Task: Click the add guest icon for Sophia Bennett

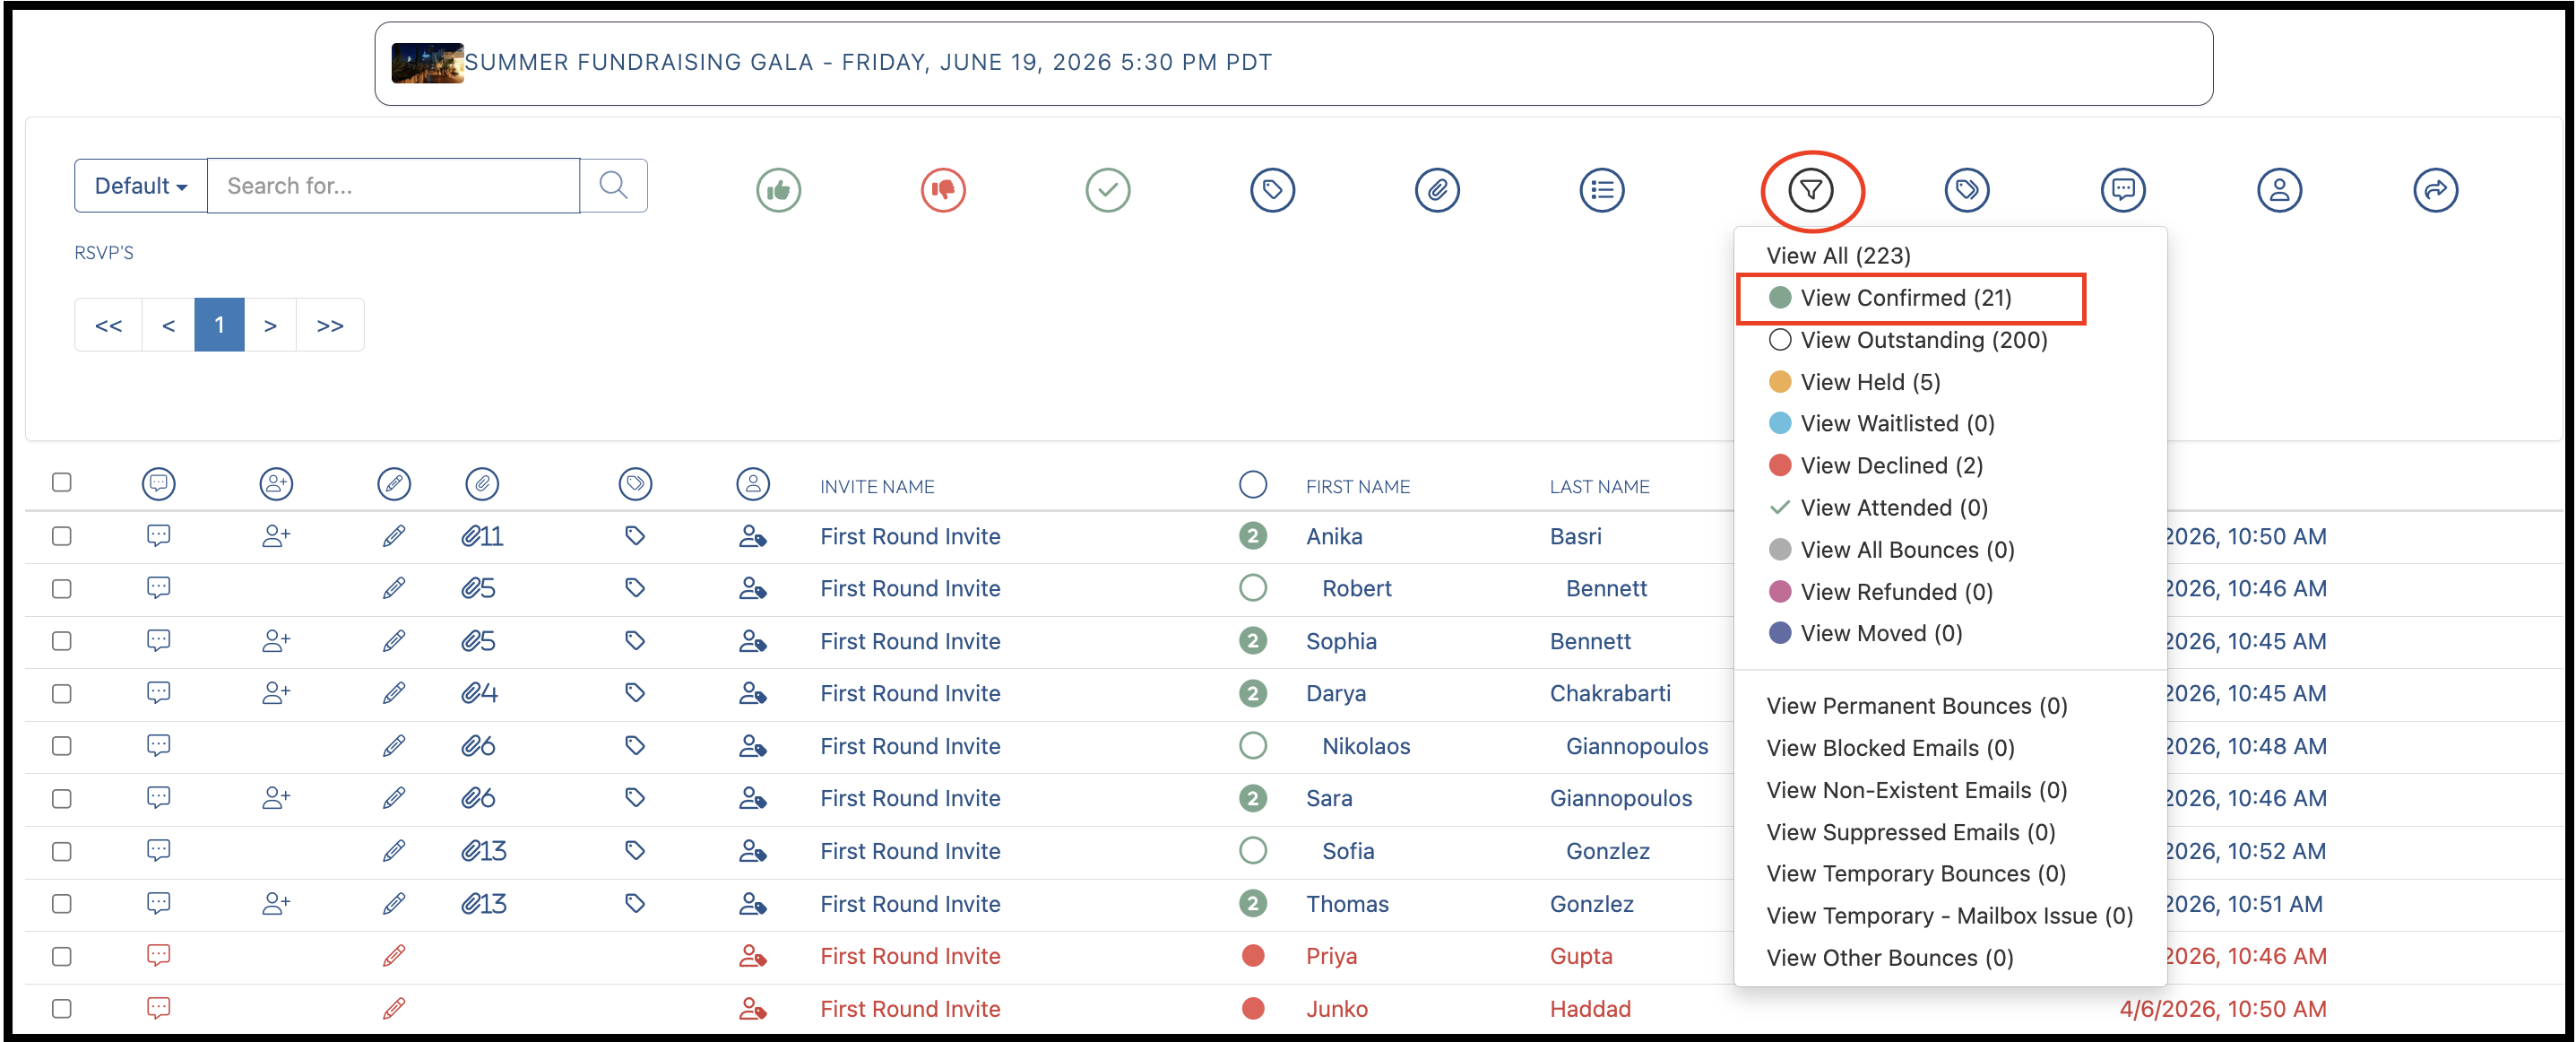Action: click(x=276, y=640)
